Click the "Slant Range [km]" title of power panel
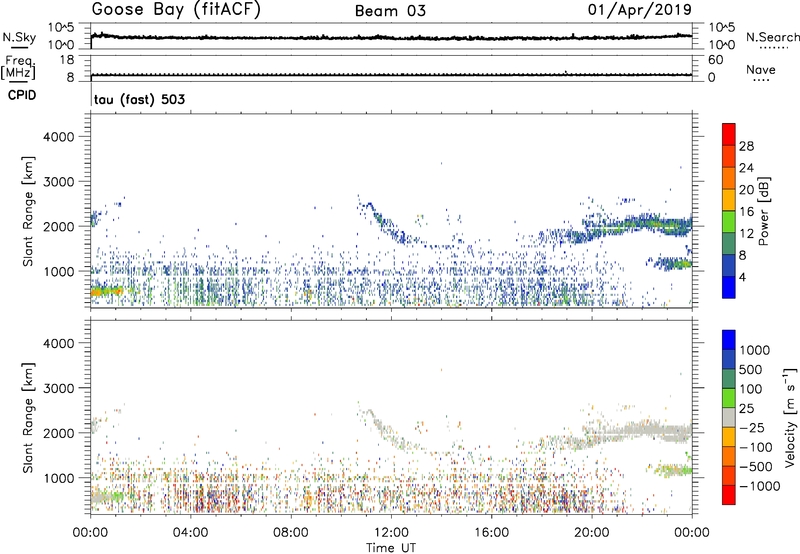 coord(28,211)
